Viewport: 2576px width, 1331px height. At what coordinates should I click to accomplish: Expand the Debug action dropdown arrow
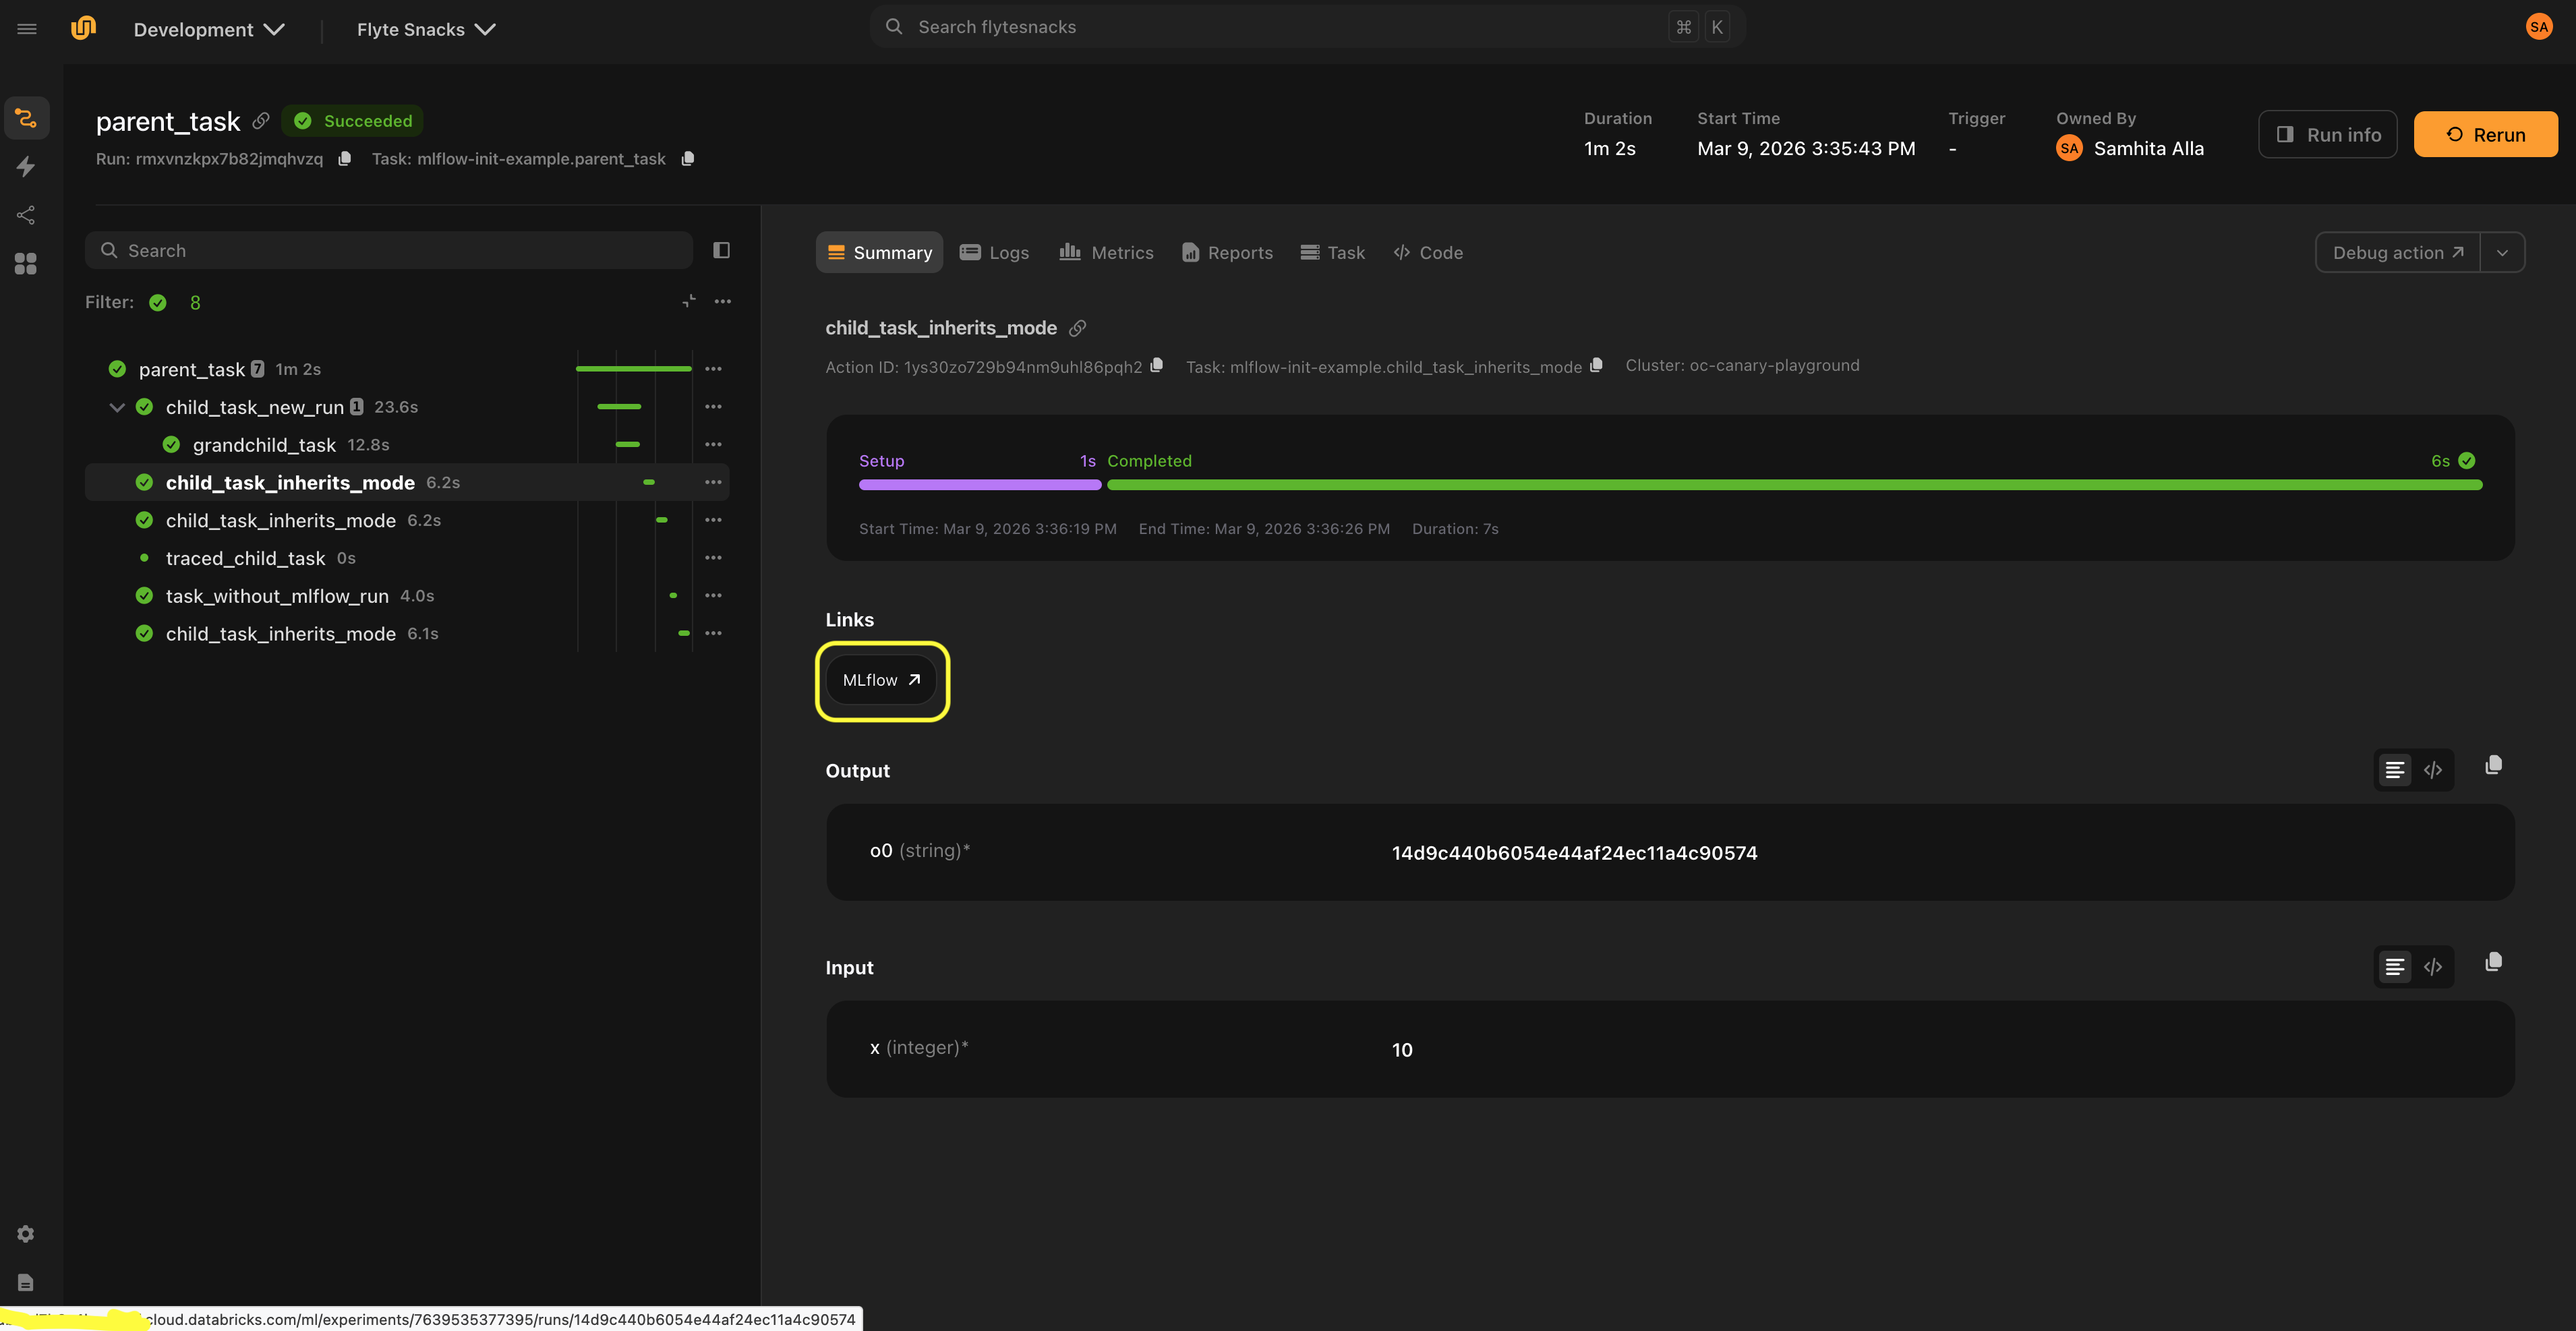pyautogui.click(x=2502, y=253)
